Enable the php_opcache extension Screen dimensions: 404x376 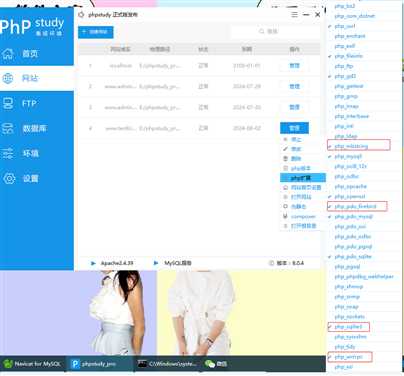350,186
